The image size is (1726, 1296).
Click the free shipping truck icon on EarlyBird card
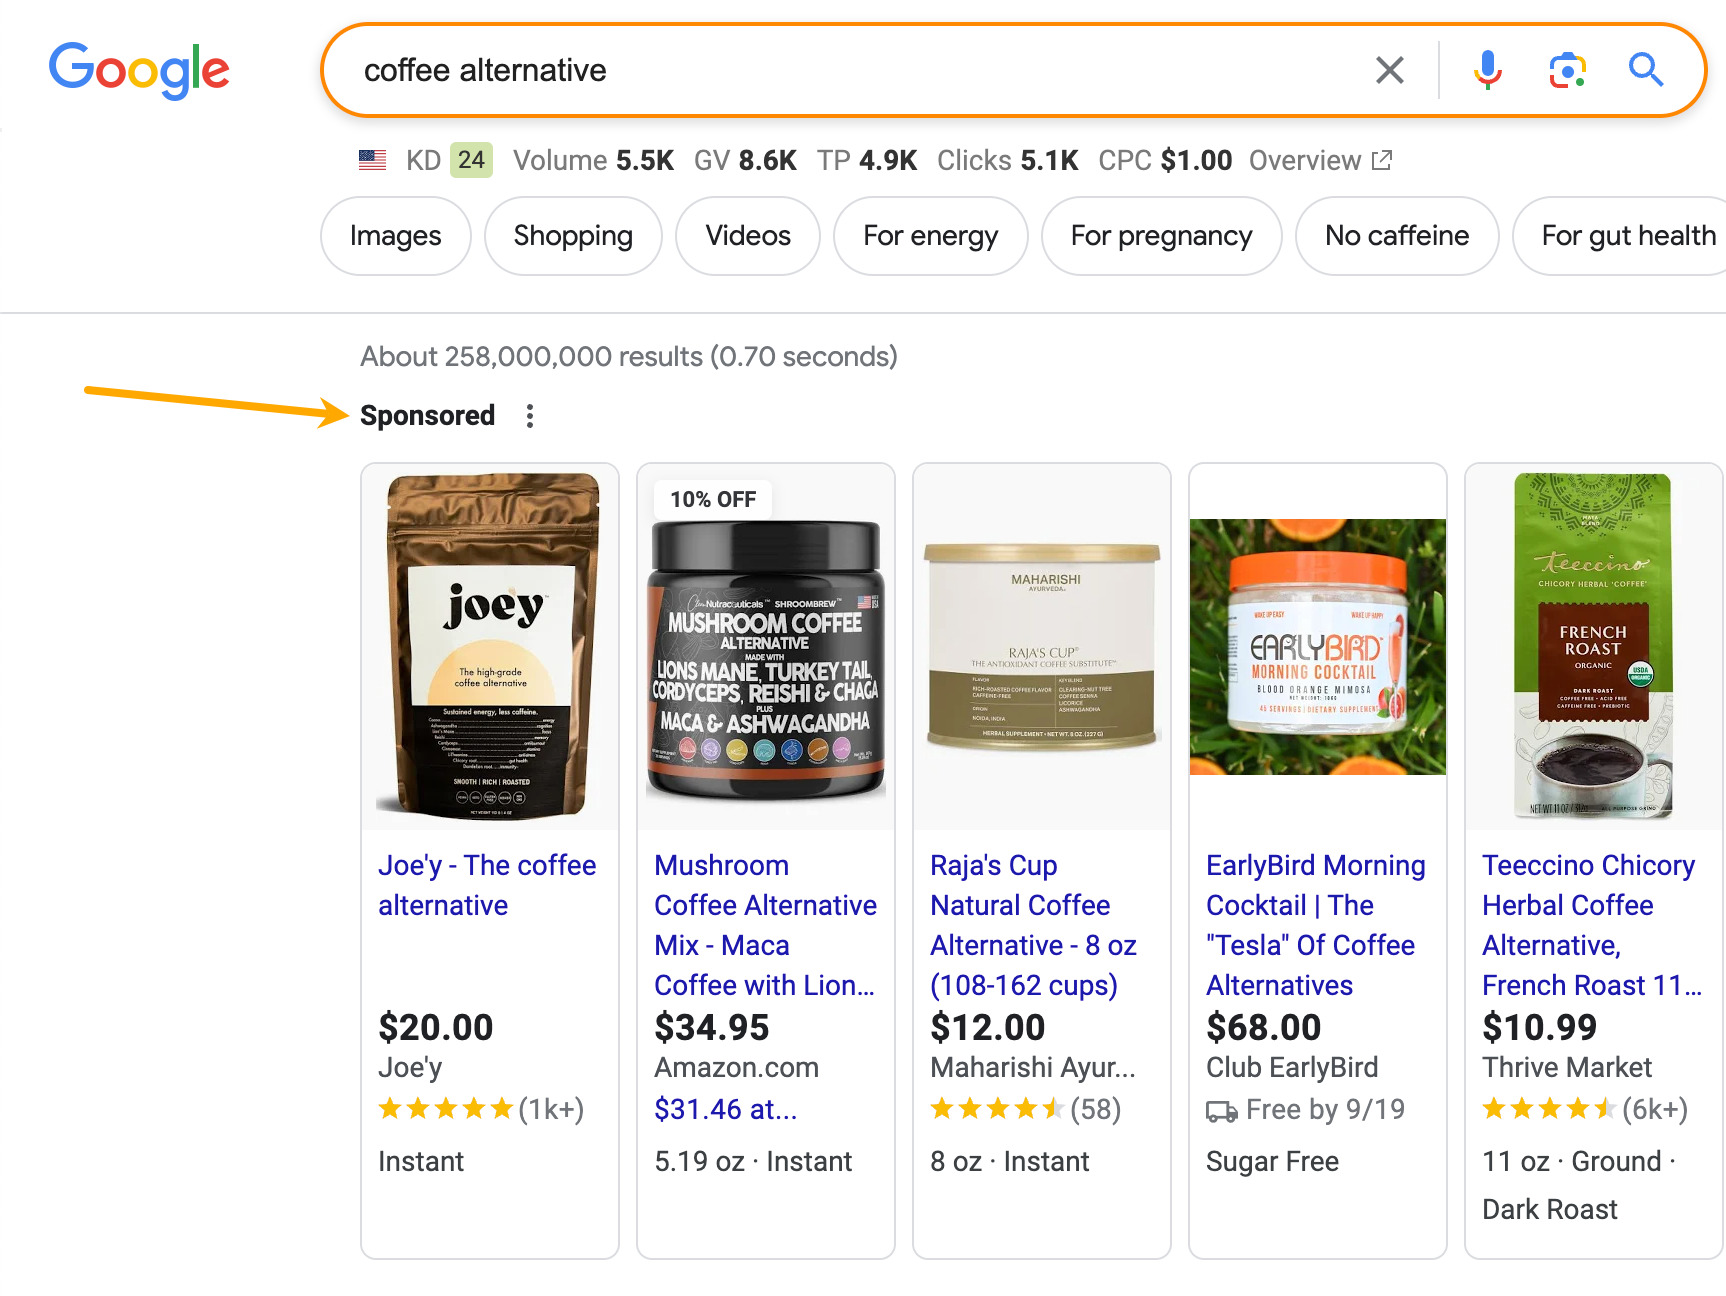coord(1222,1110)
